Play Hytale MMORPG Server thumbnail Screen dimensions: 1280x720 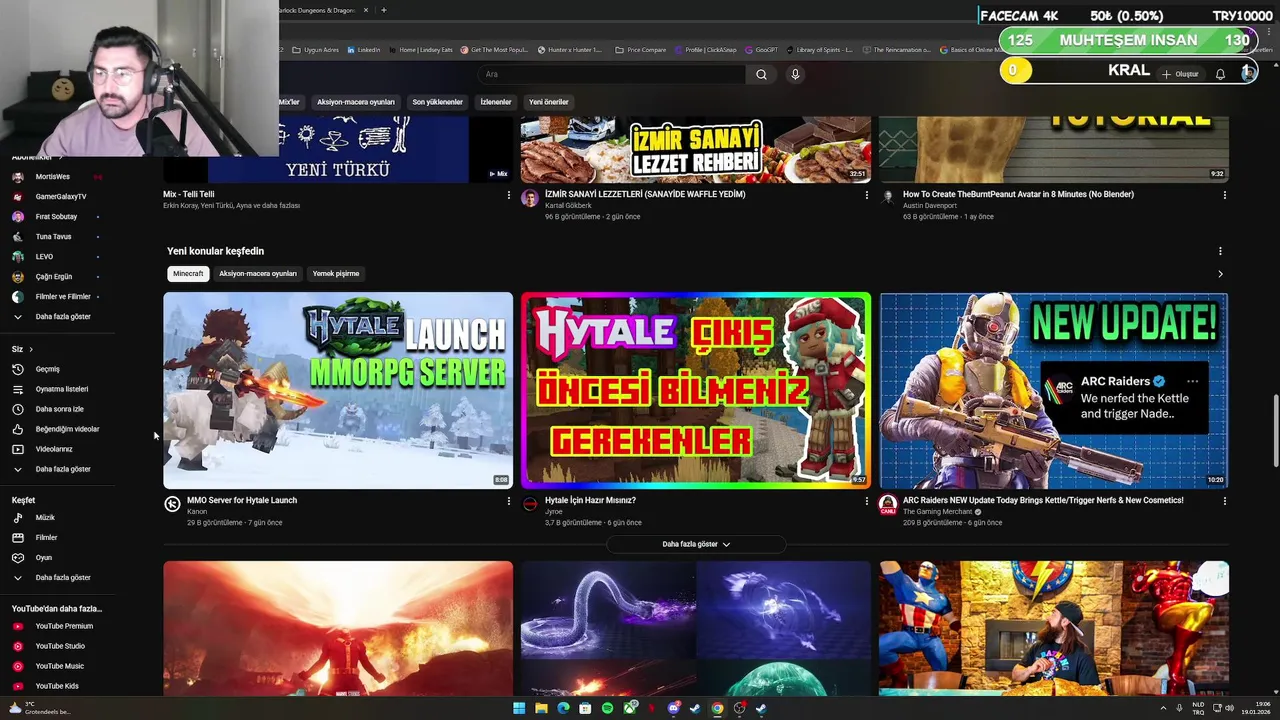point(338,390)
